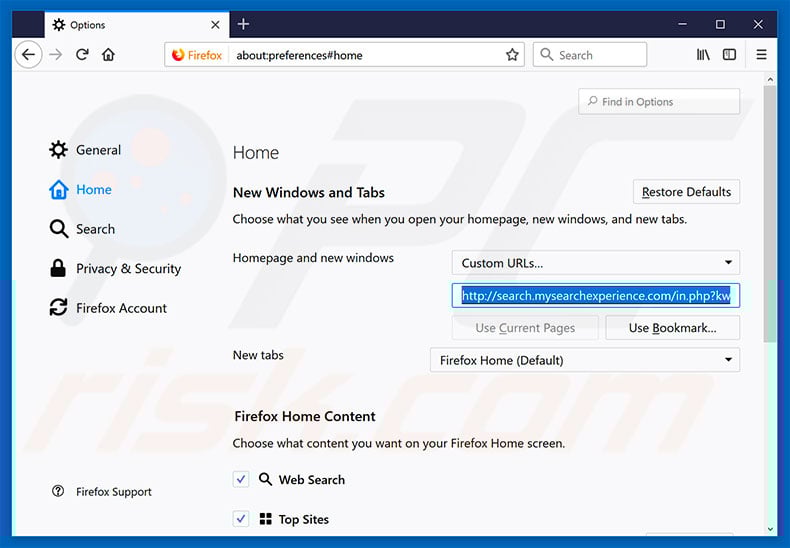Screen dimensions: 790x548
Task: Click the vertical scrollbar thumb
Action: pyautogui.click(x=769, y=214)
